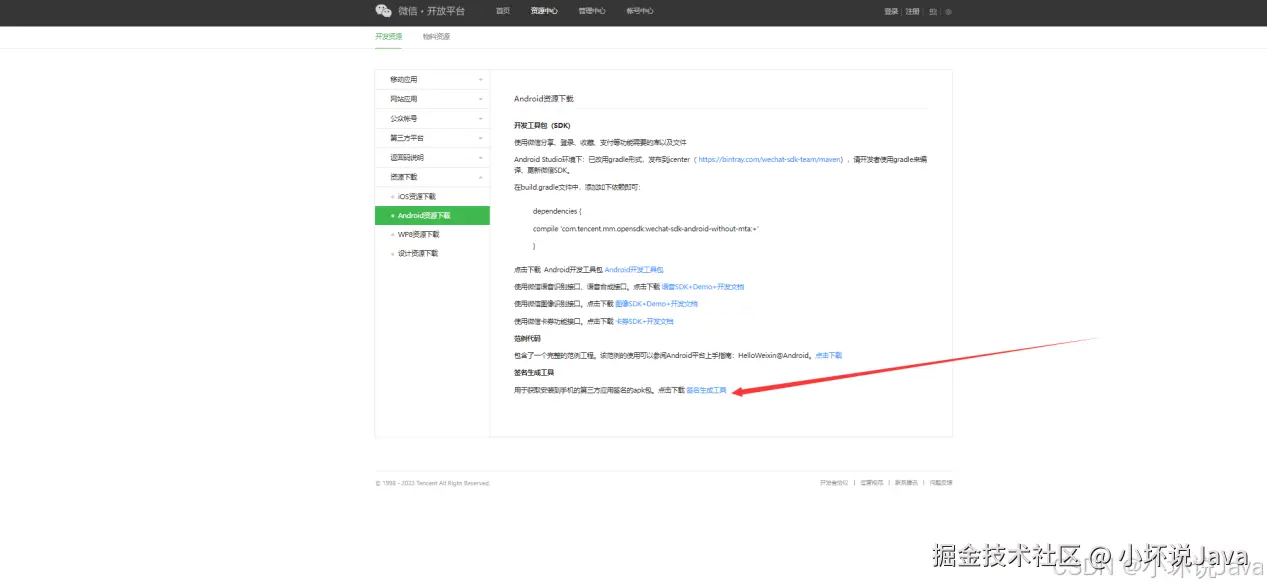Image resolution: width=1267 pixels, height=588 pixels.
Task: Go to 帐号中心 in top nav
Action: tap(640, 11)
